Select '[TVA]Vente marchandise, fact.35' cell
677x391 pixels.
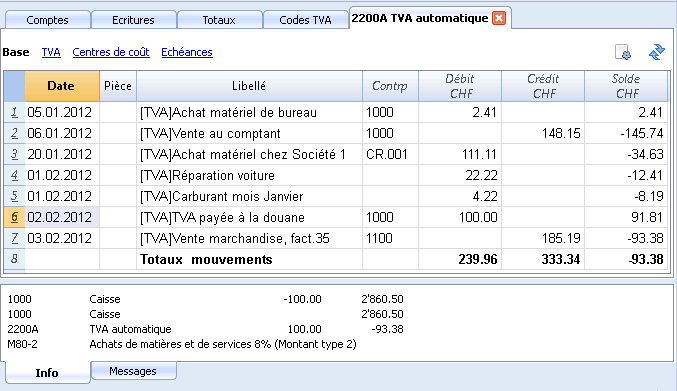click(249, 238)
